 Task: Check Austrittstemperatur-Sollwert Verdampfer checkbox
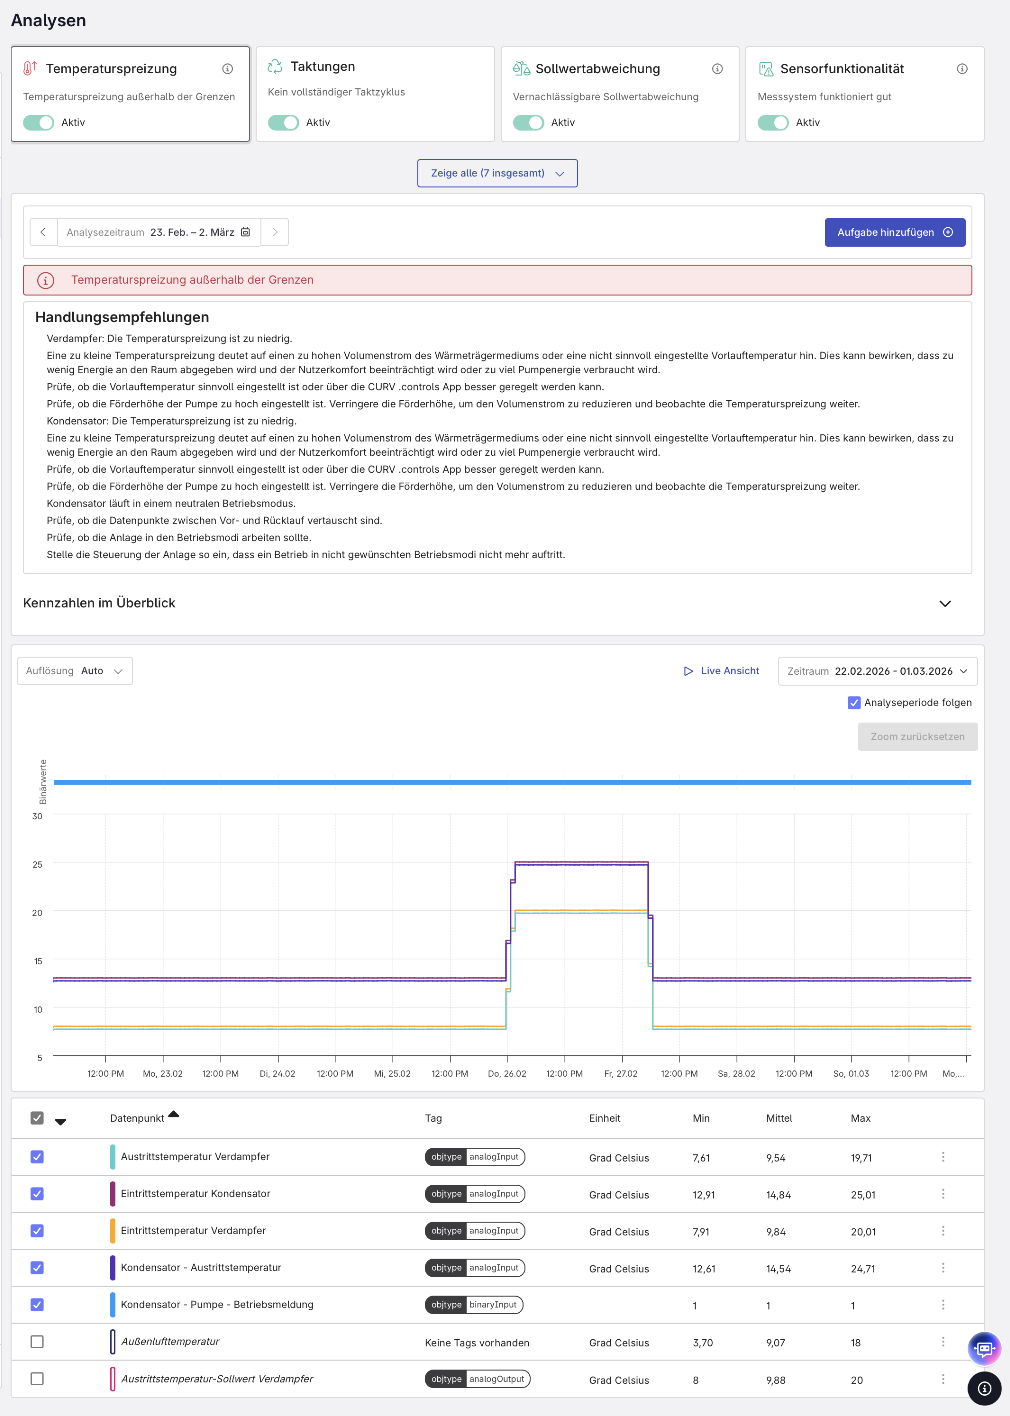37,1379
